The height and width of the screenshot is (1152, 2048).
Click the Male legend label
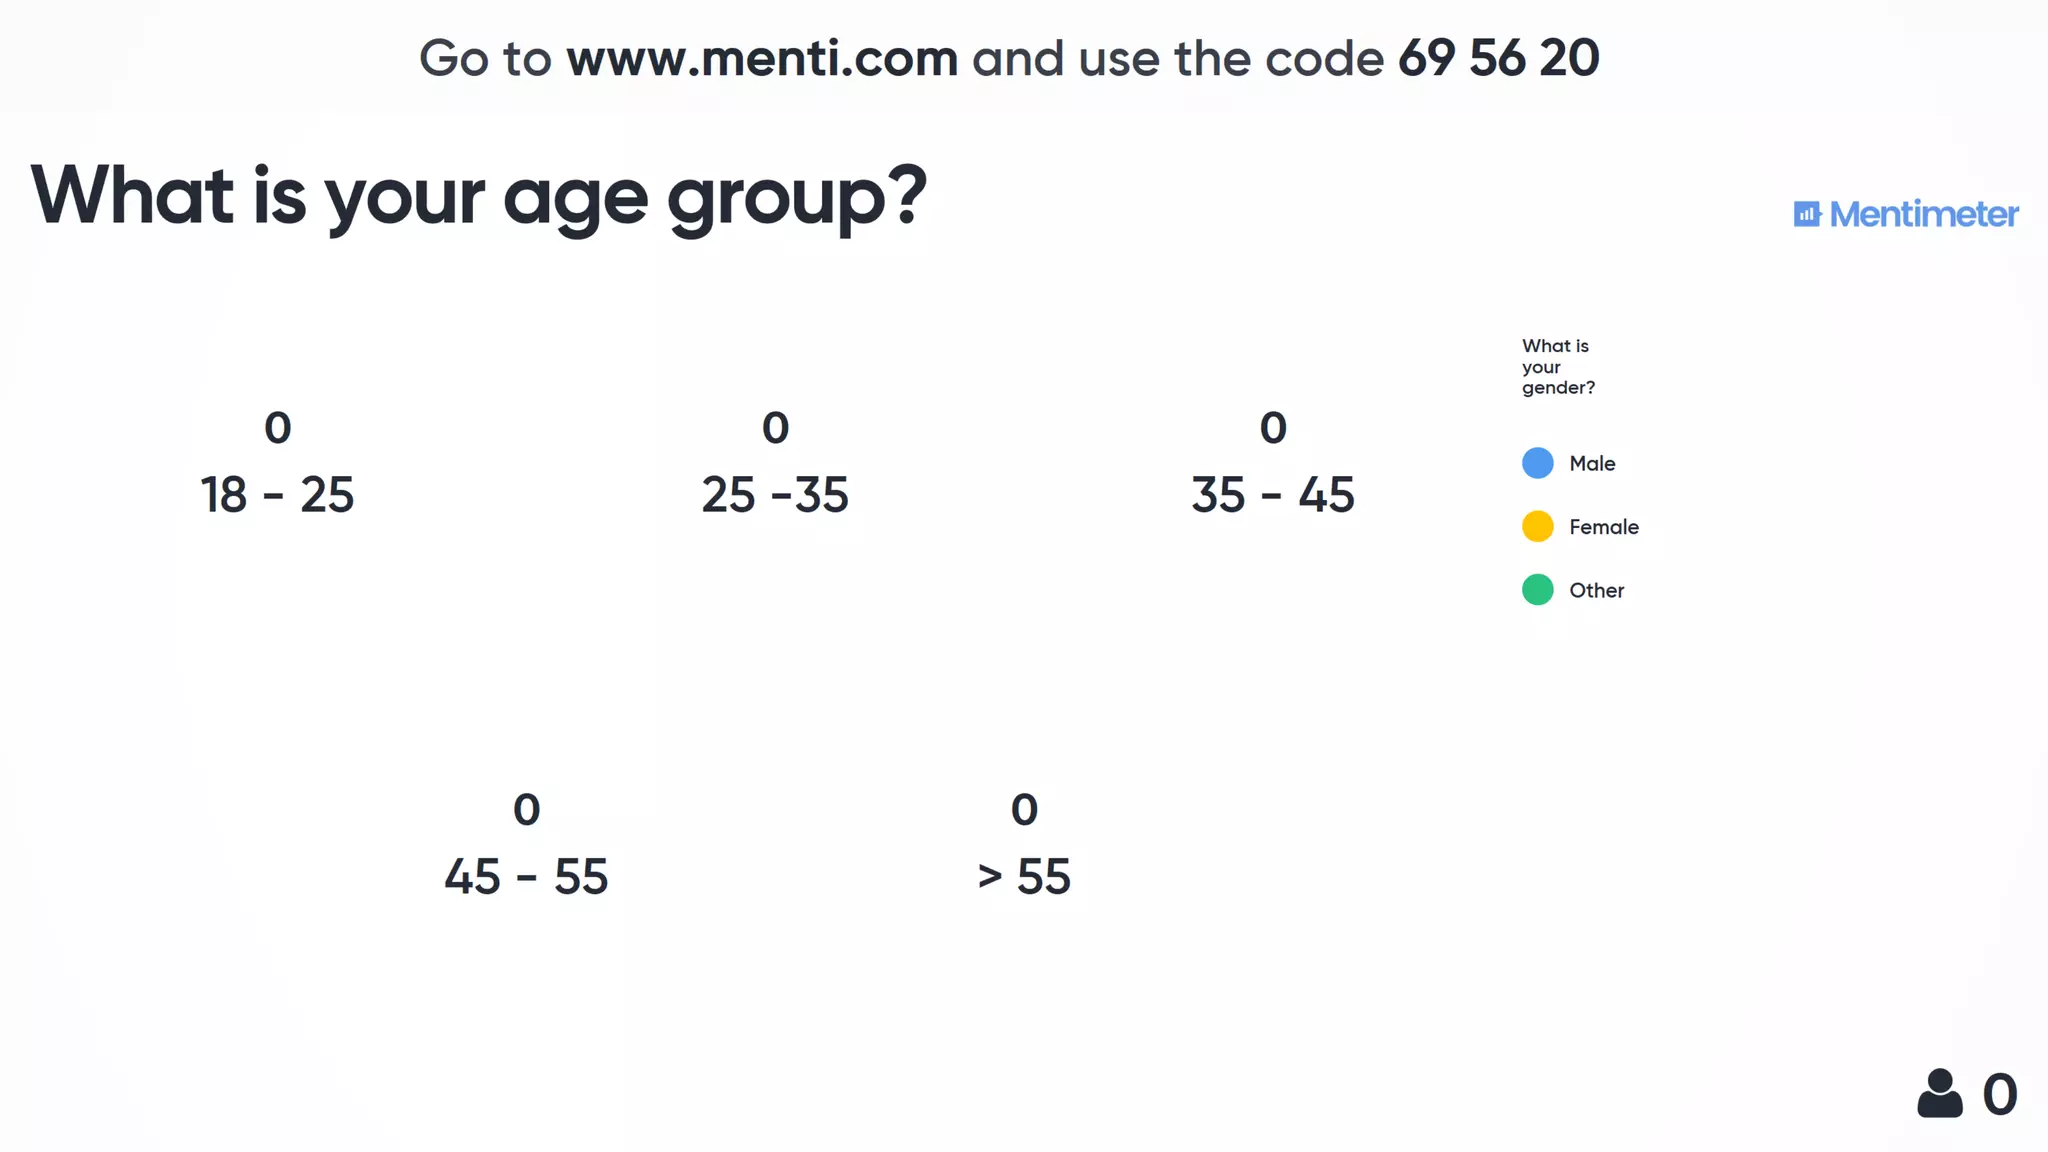[1592, 463]
